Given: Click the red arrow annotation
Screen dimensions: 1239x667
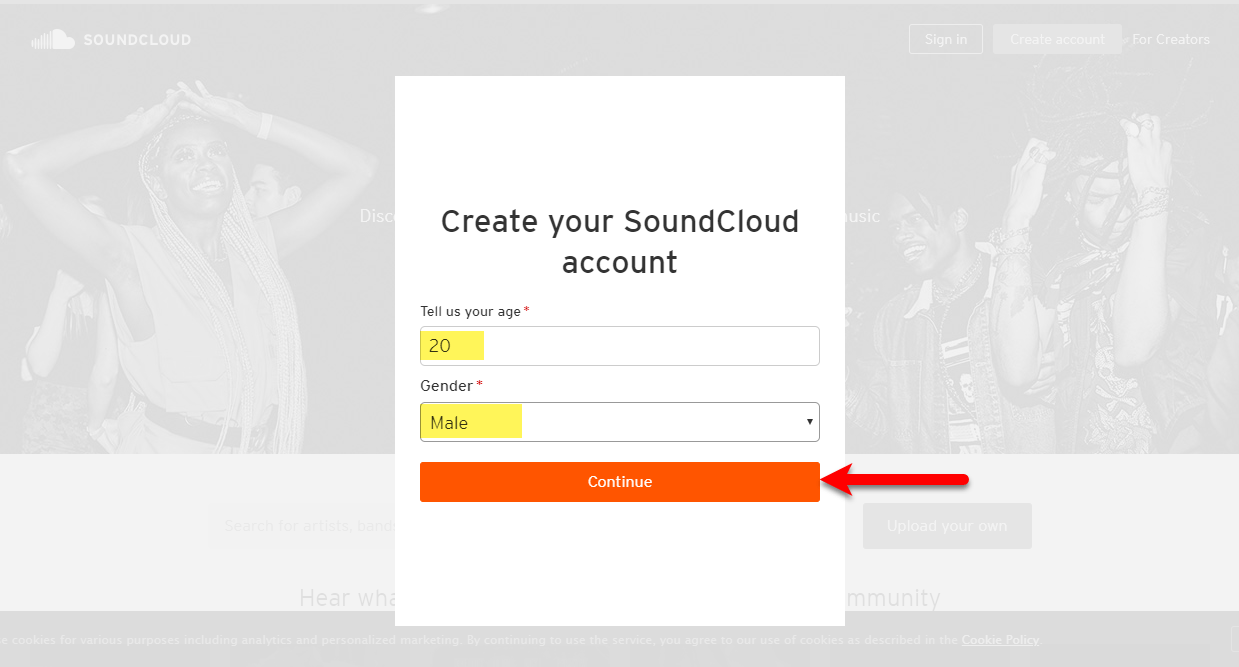Looking at the screenshot, I should [894, 481].
